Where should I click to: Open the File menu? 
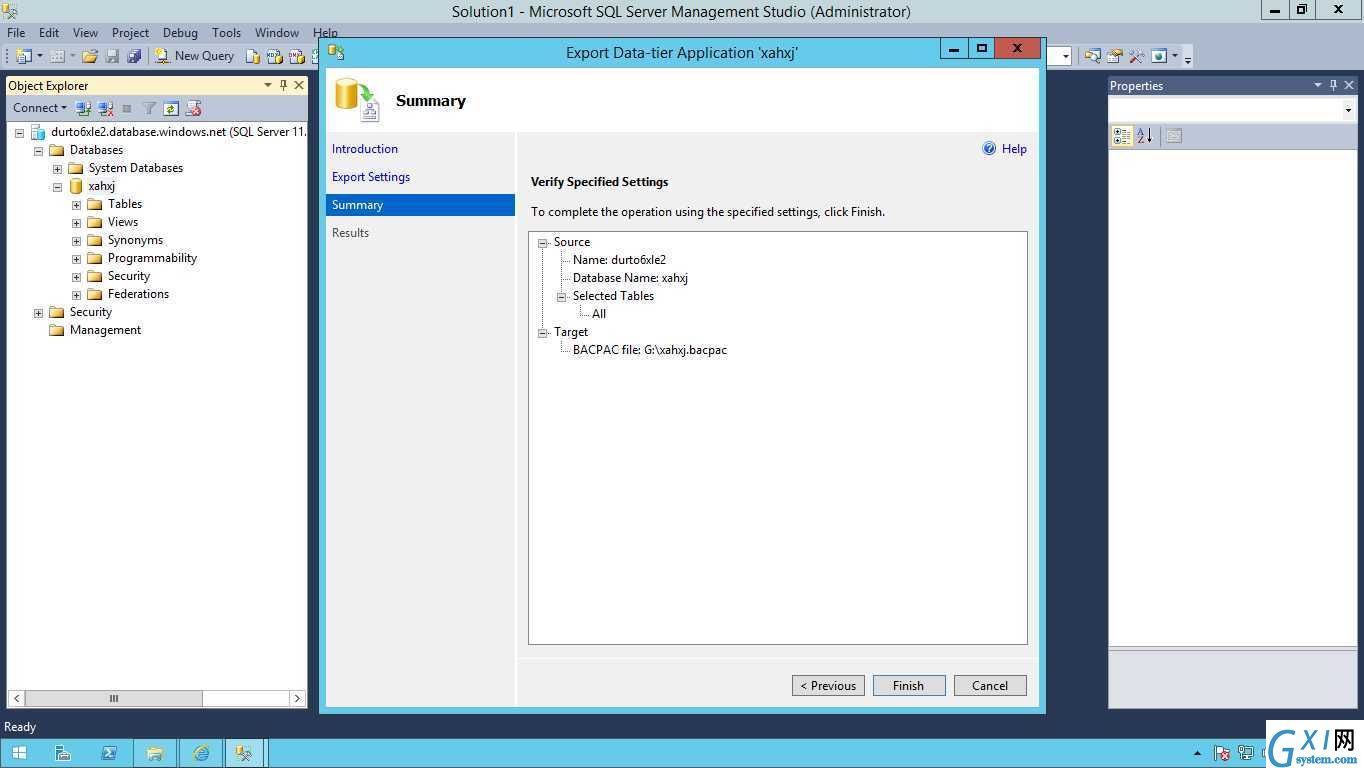(x=16, y=33)
